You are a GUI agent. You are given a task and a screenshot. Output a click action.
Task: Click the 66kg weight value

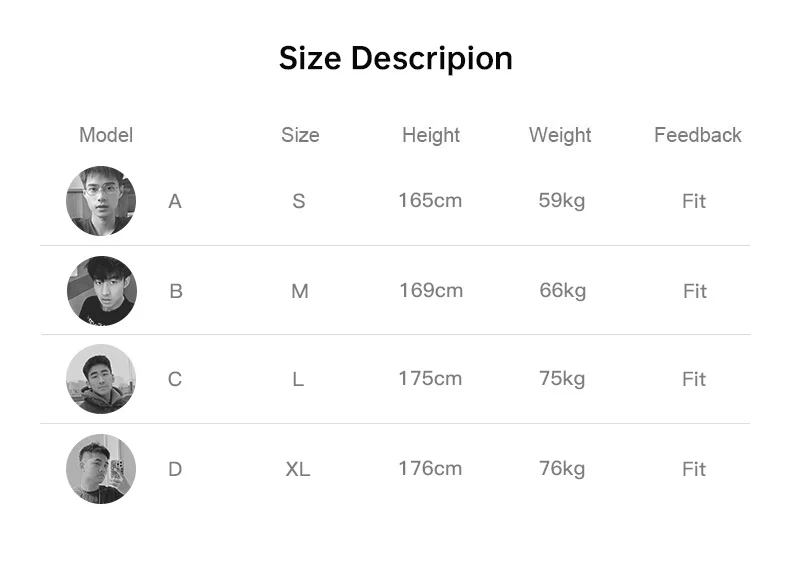pyautogui.click(x=562, y=290)
